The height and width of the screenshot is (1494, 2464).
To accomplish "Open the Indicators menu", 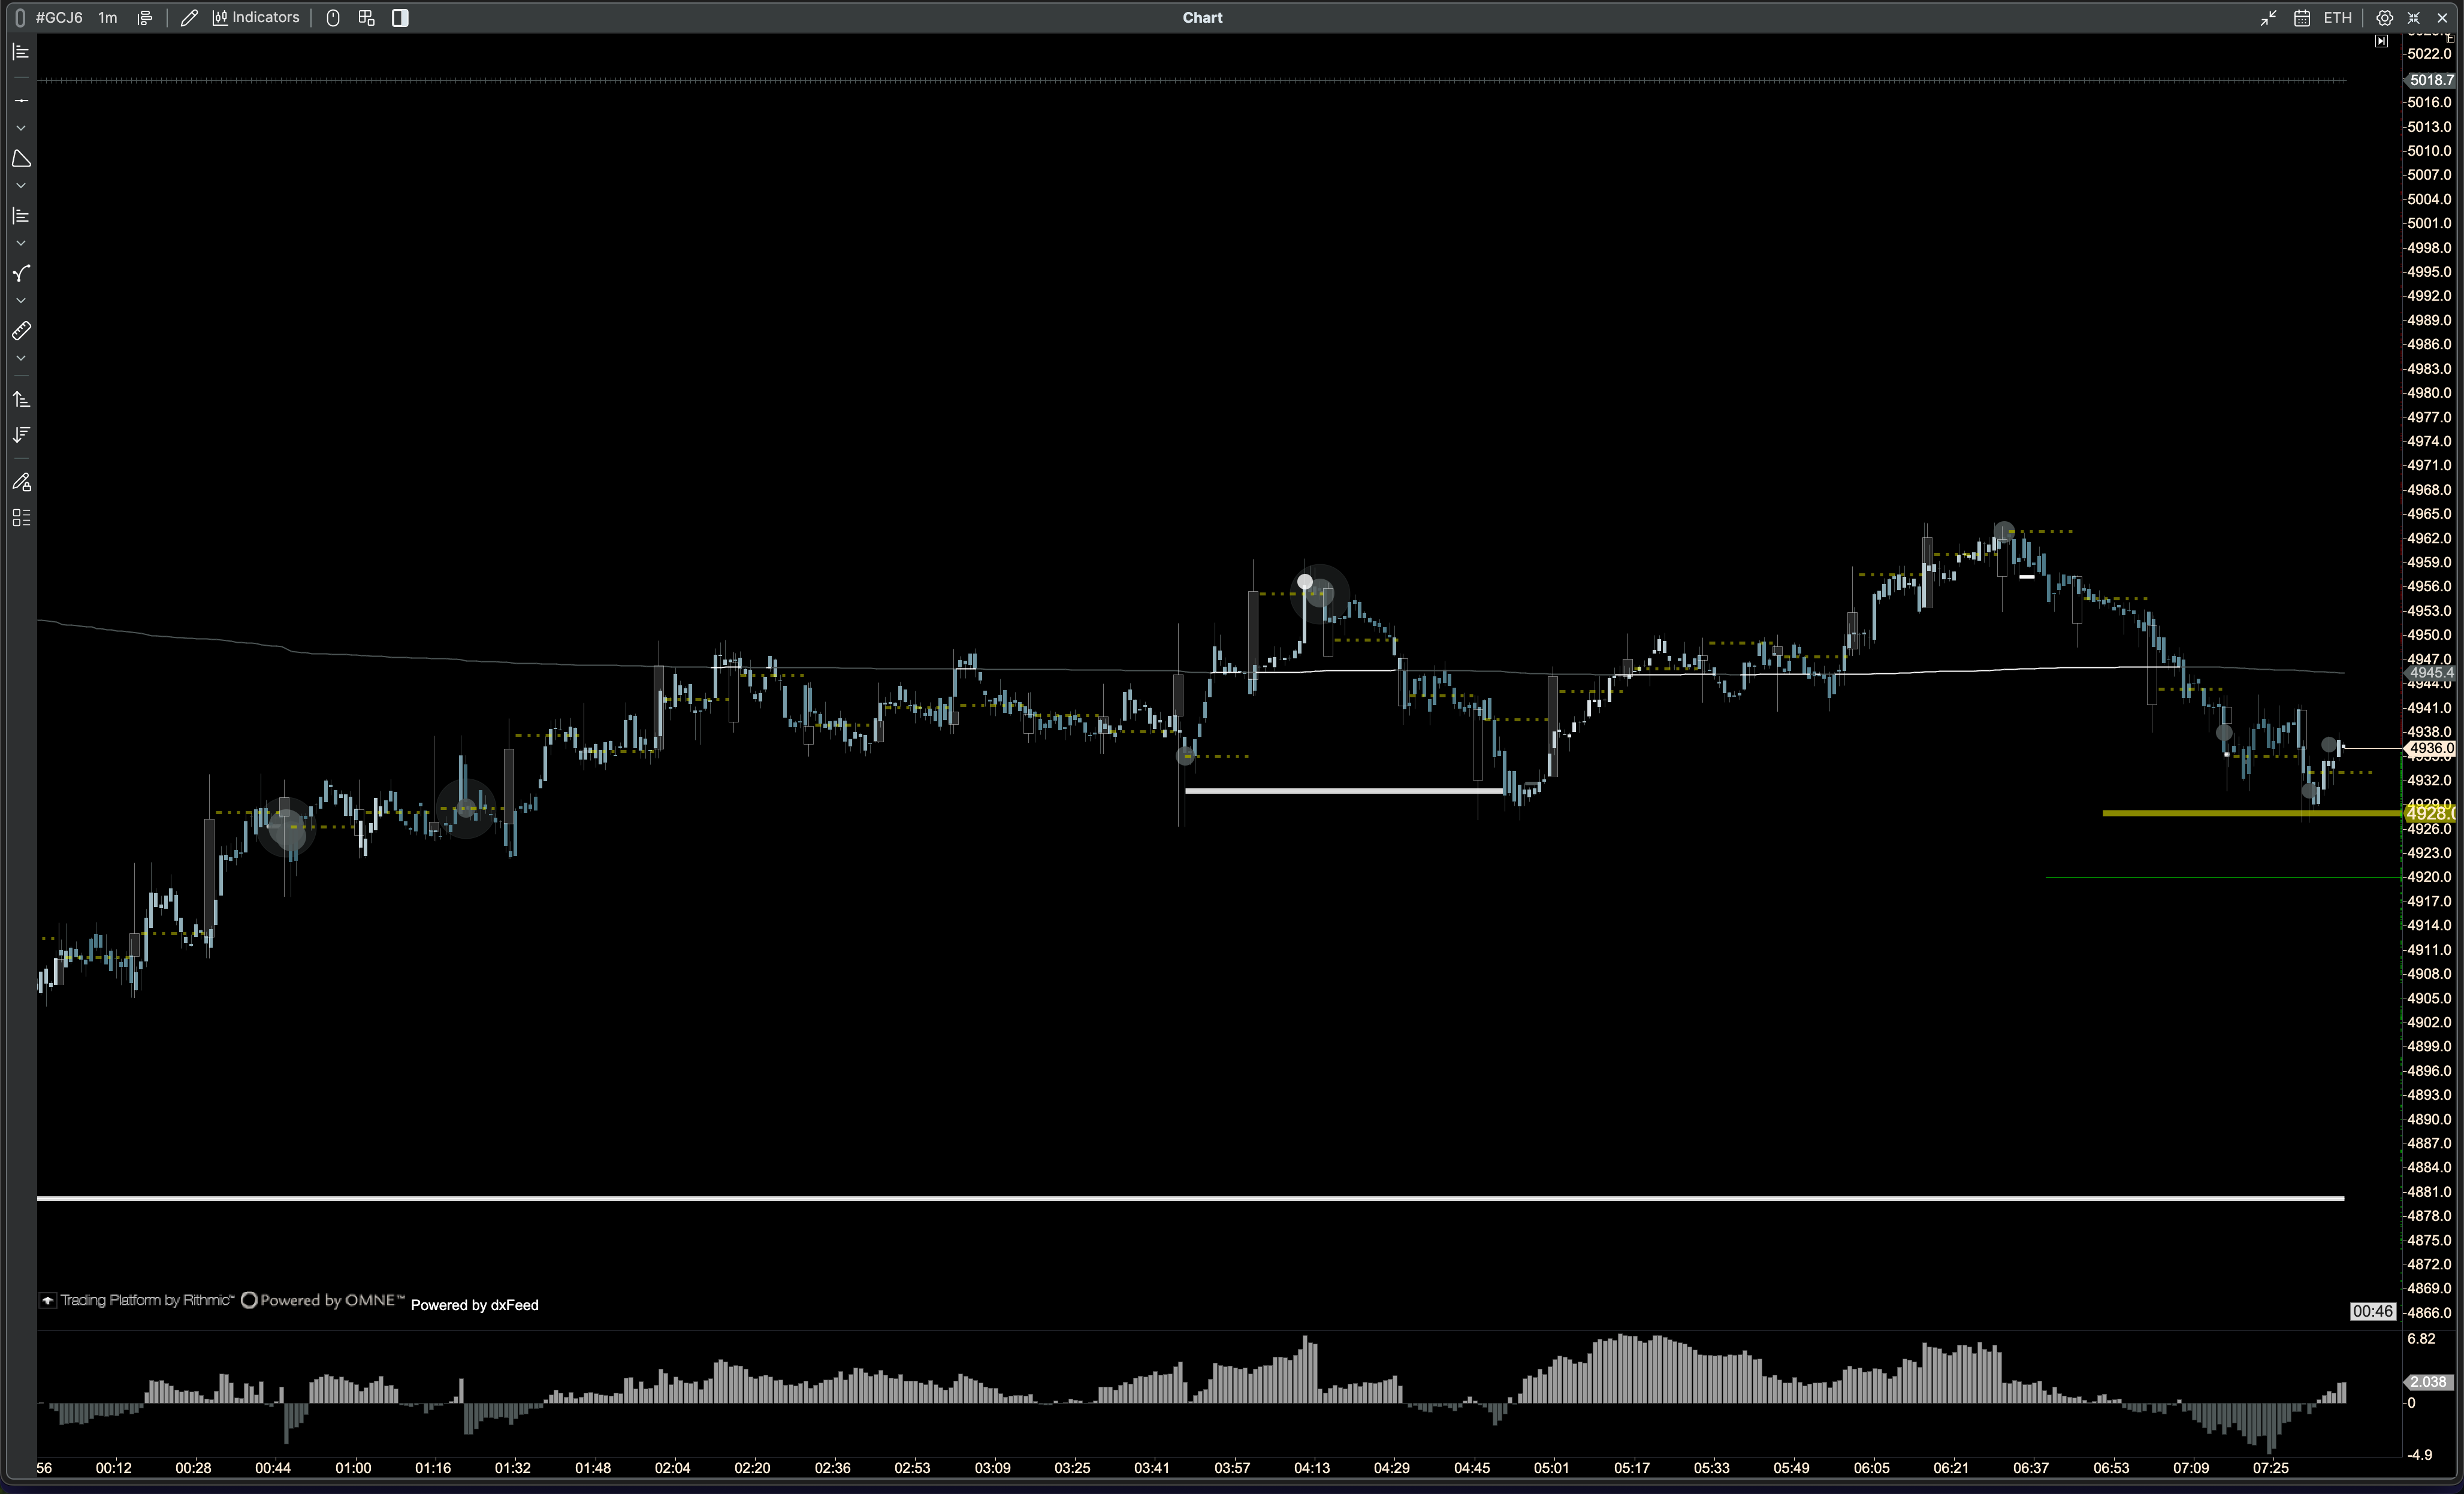I will (x=256, y=18).
